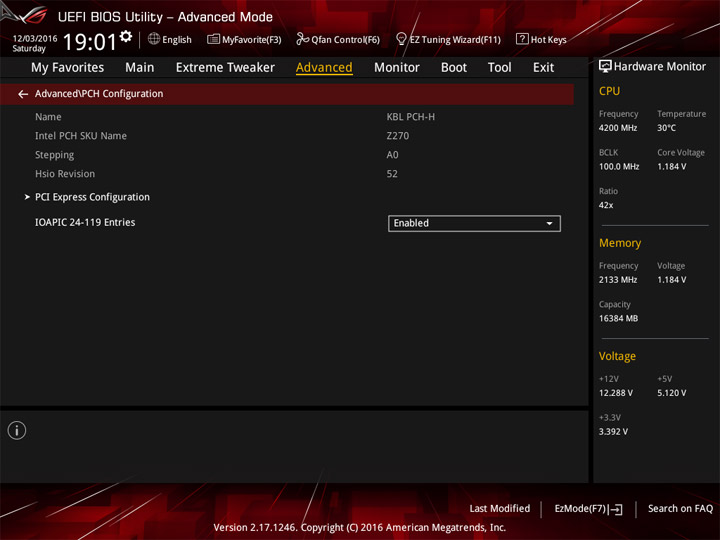Click the 19:01 clock display
Screen dimensions: 720x540
pyautogui.click(x=90, y=42)
